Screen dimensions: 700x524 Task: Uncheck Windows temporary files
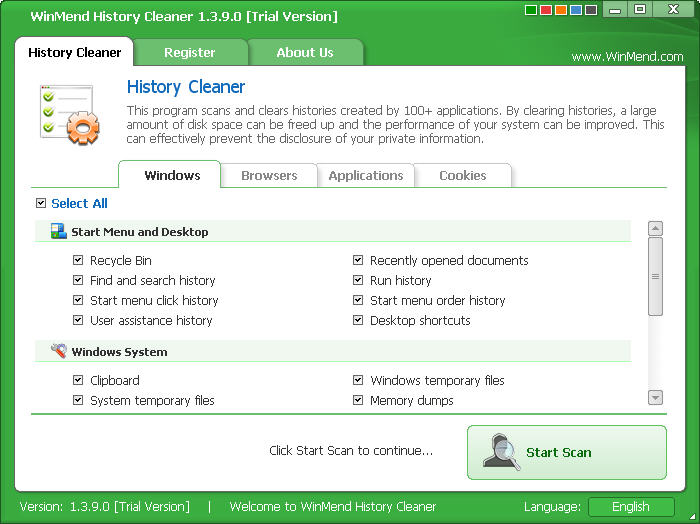(358, 380)
